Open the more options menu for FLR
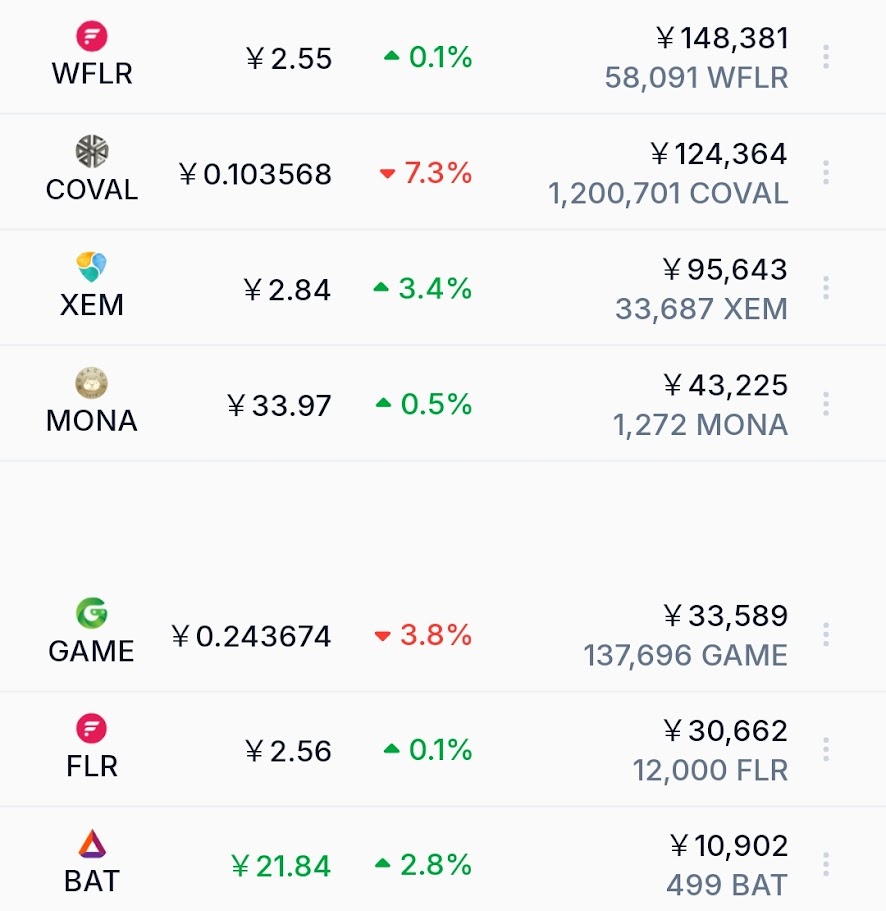Viewport: 886px width, 911px height. click(x=826, y=749)
